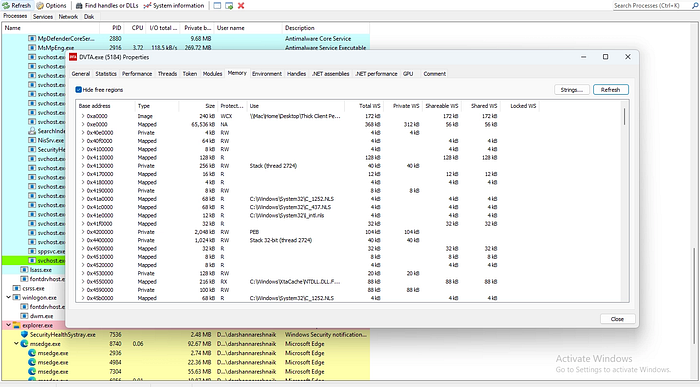
Task: Click the explorer.exe folder icon
Action: 17,325
